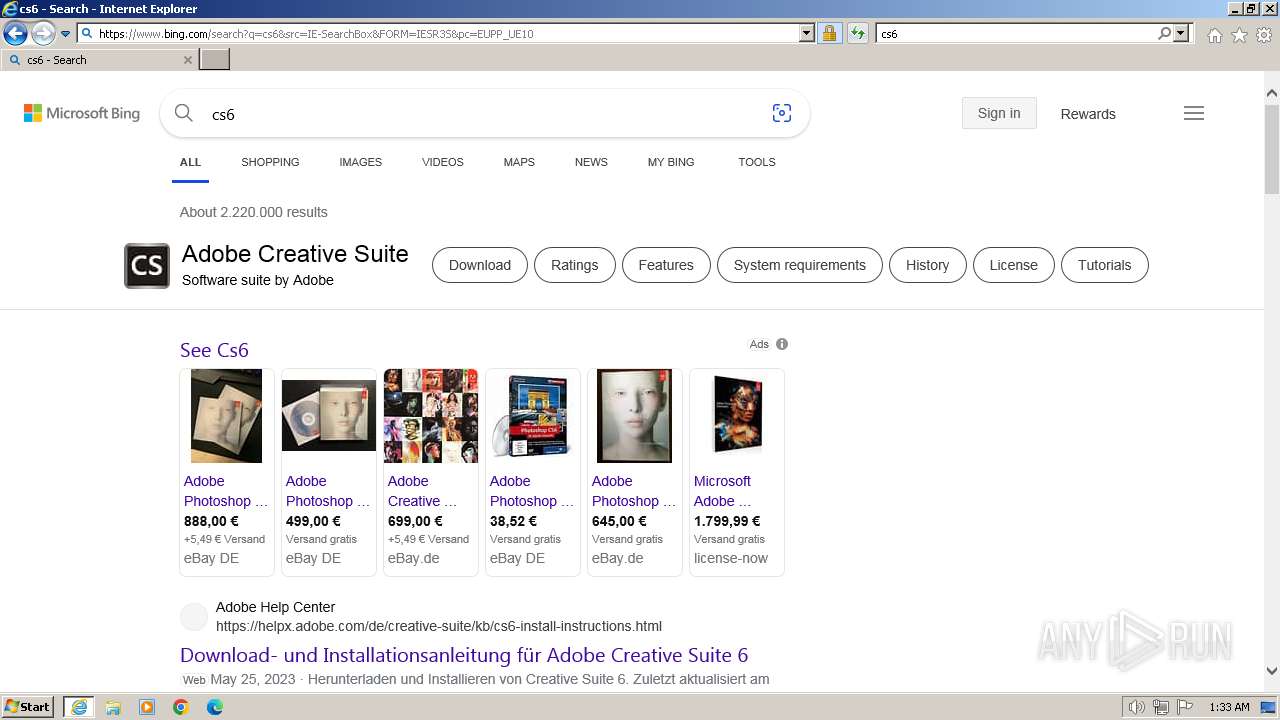
Task: Select the ALL results tab
Action: tap(190, 162)
